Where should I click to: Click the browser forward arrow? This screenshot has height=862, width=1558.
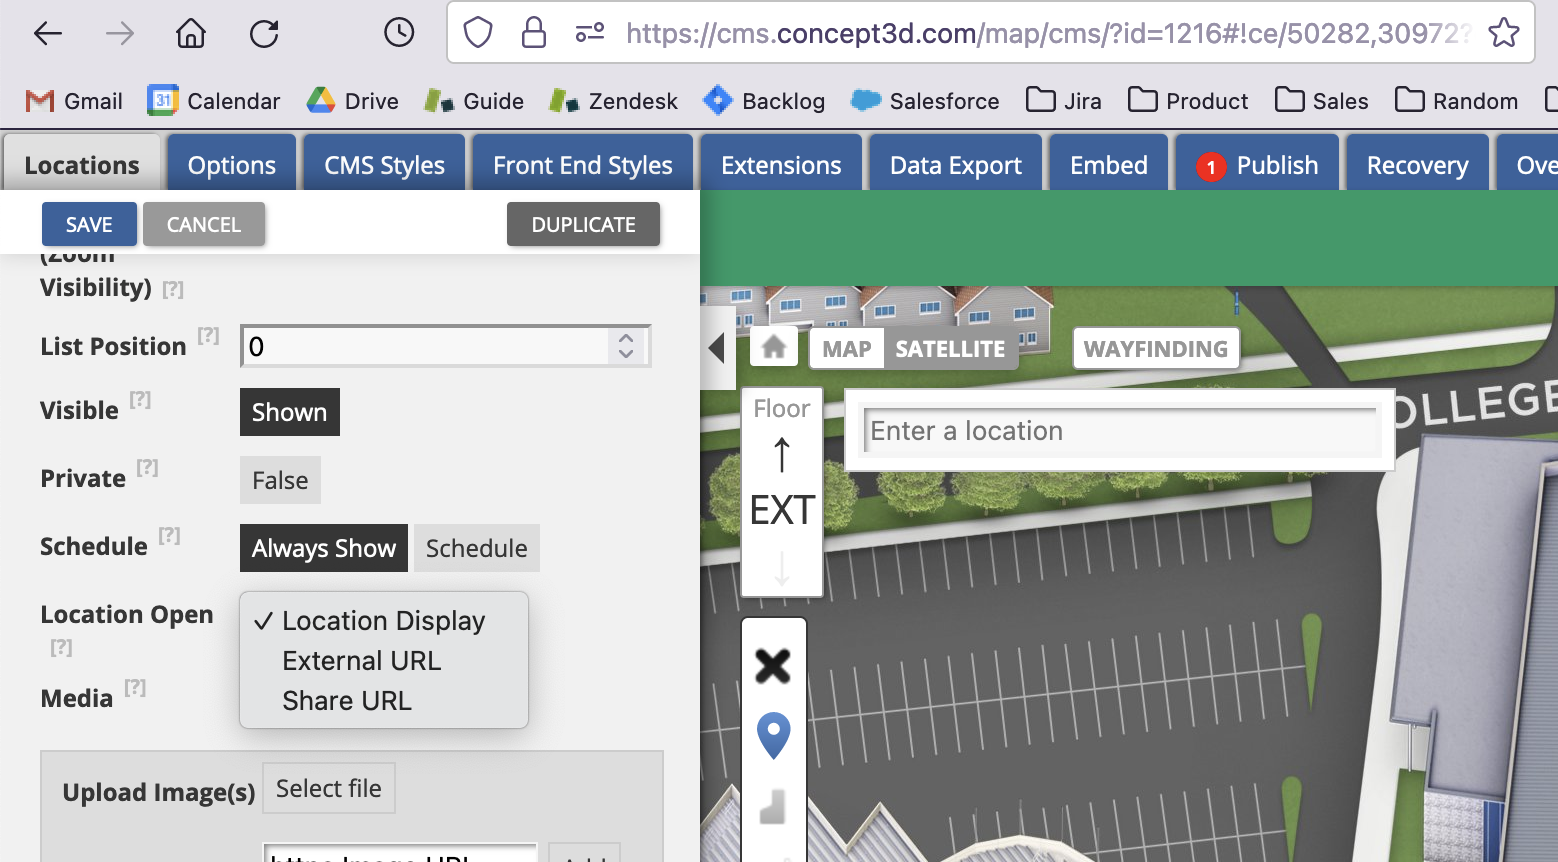(x=120, y=34)
